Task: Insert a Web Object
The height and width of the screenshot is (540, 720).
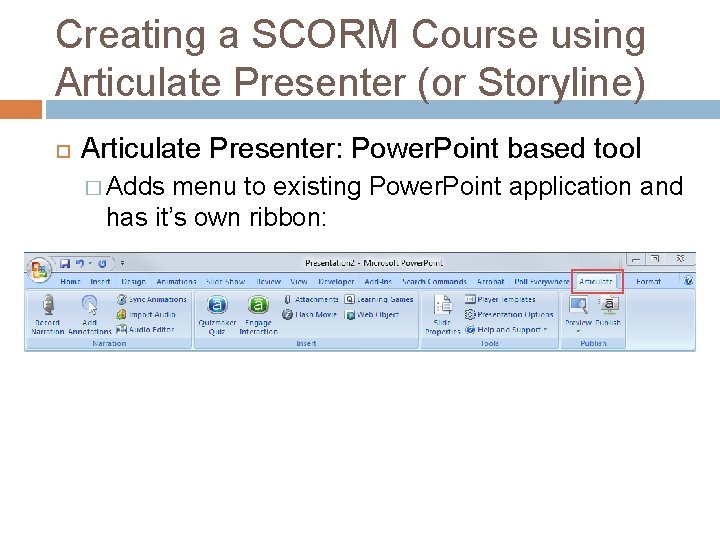Action: pos(371,315)
